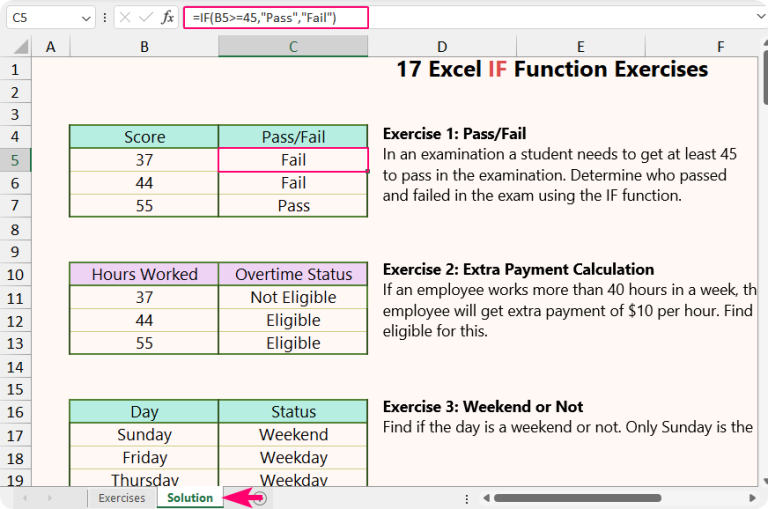This screenshot has height=509, width=768.
Task: Select the Weekend cell
Action: [293, 435]
